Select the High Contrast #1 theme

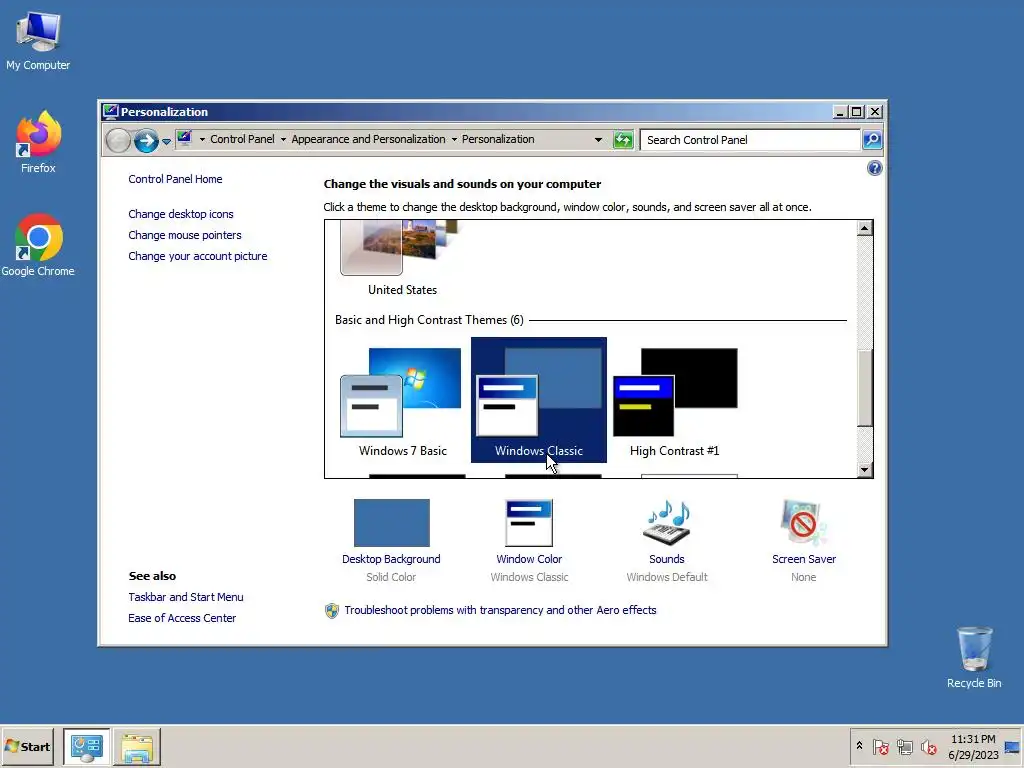pos(675,400)
